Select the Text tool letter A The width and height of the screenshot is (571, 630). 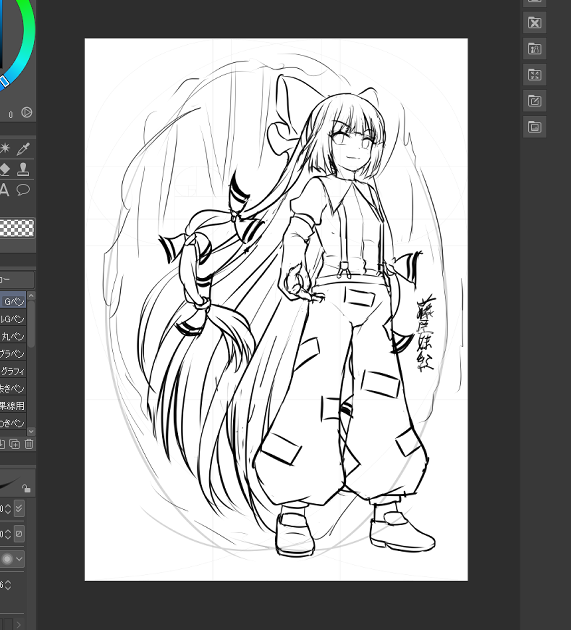(x=4, y=189)
